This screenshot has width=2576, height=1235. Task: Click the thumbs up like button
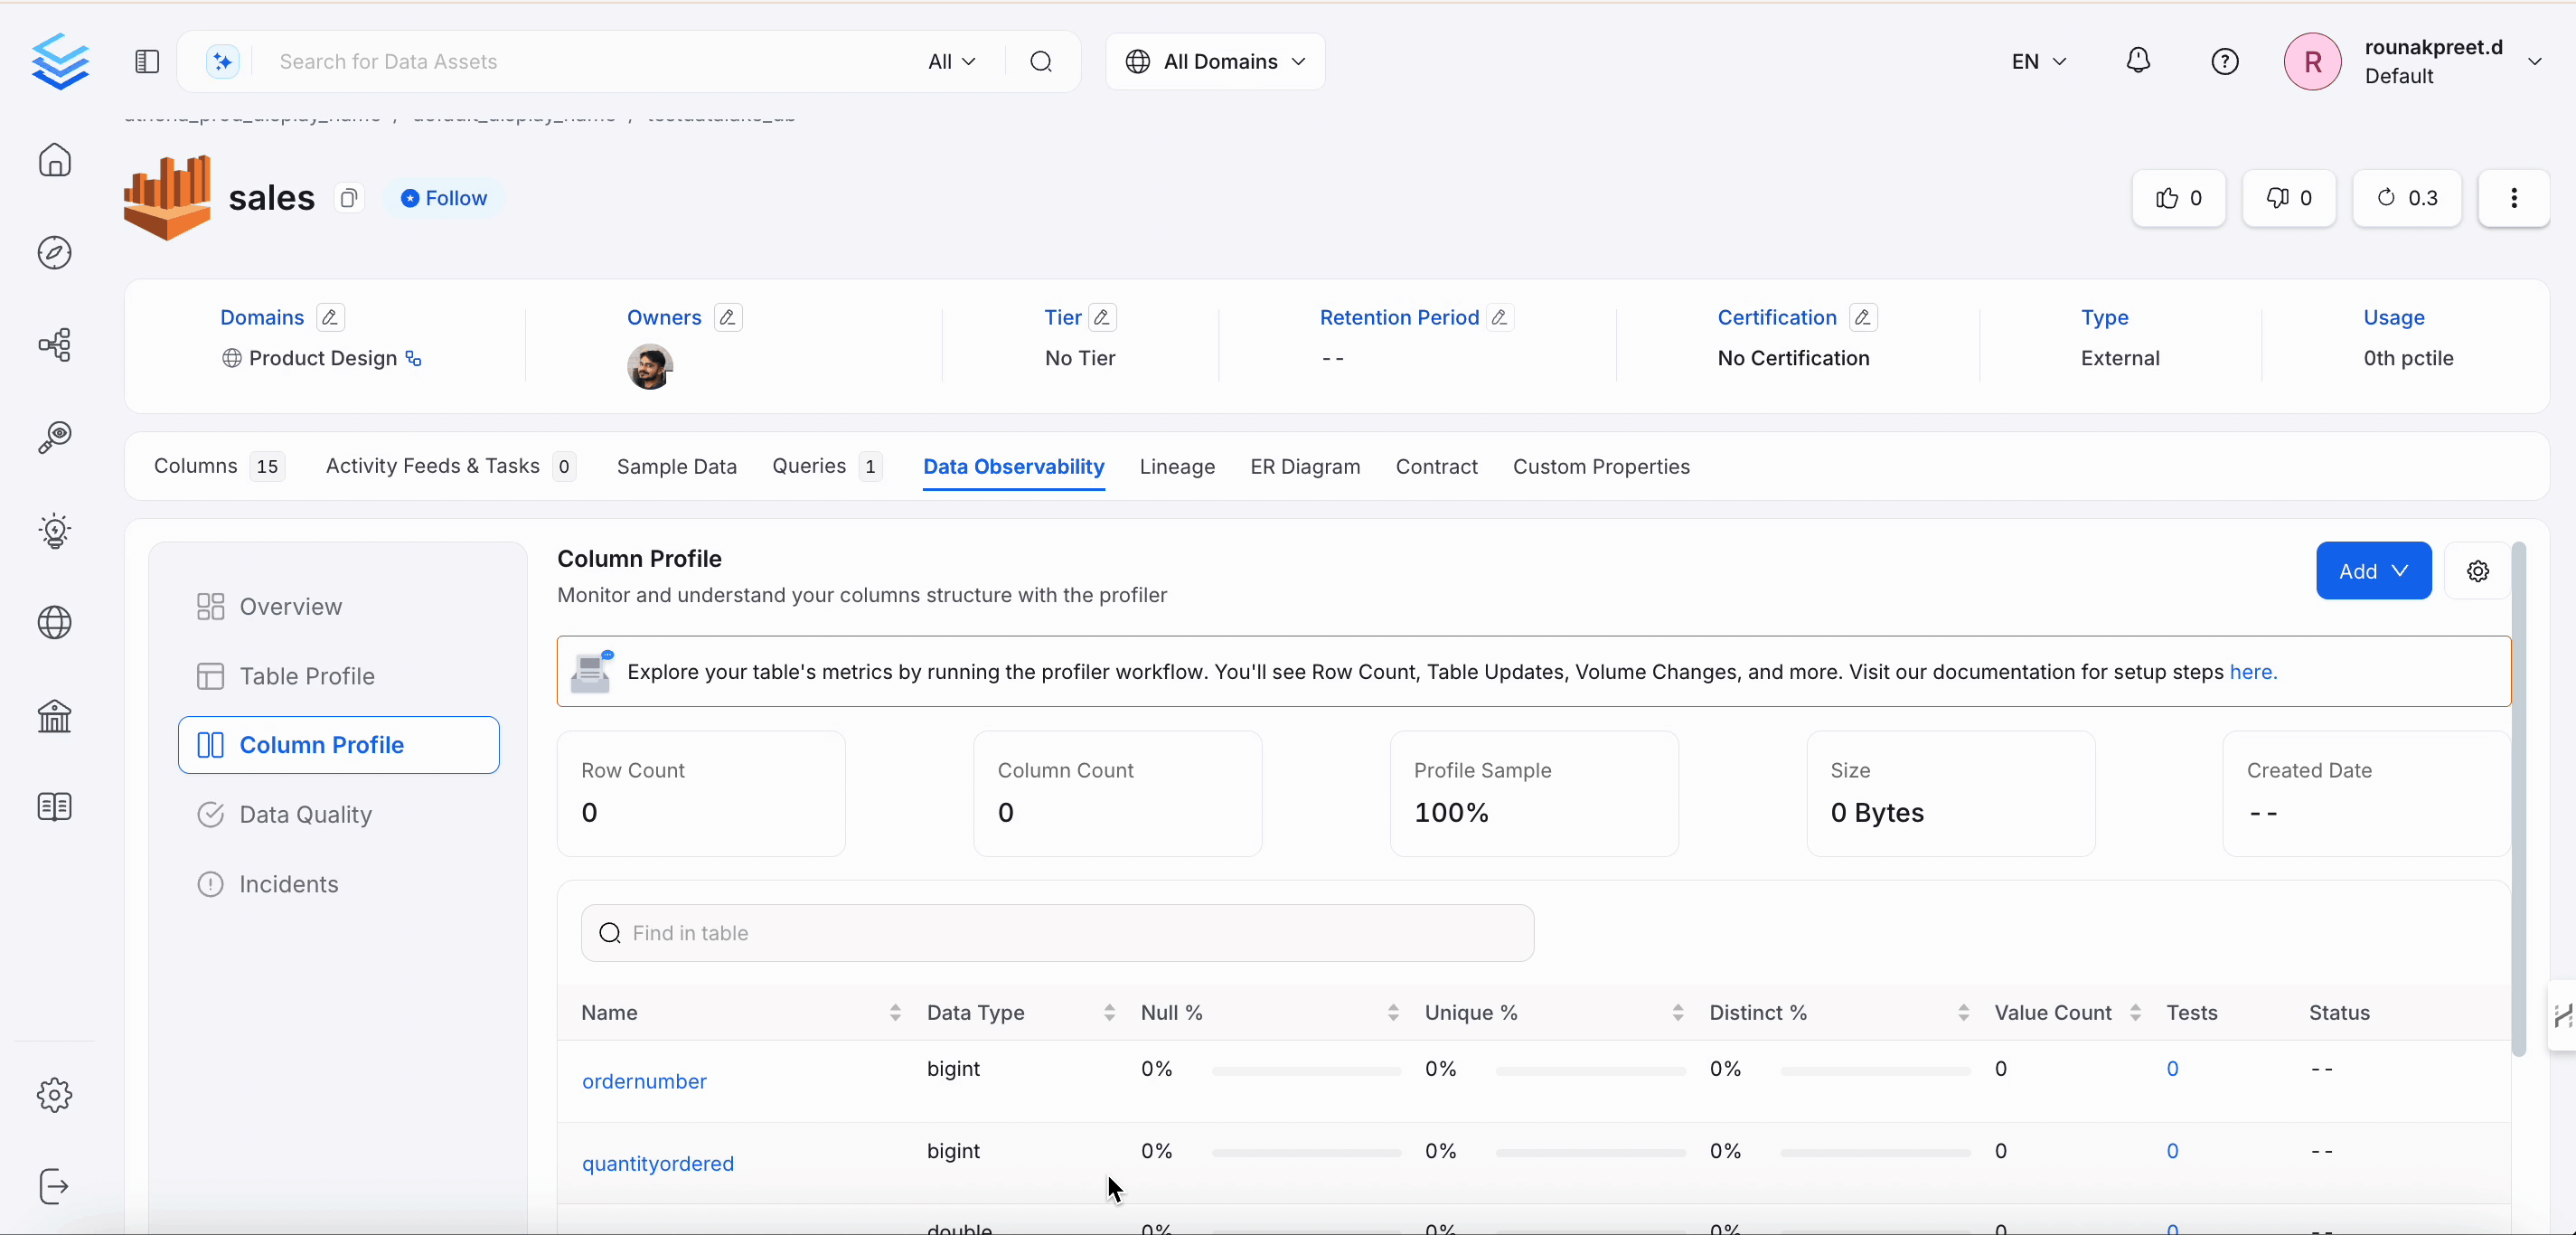coord(2178,198)
